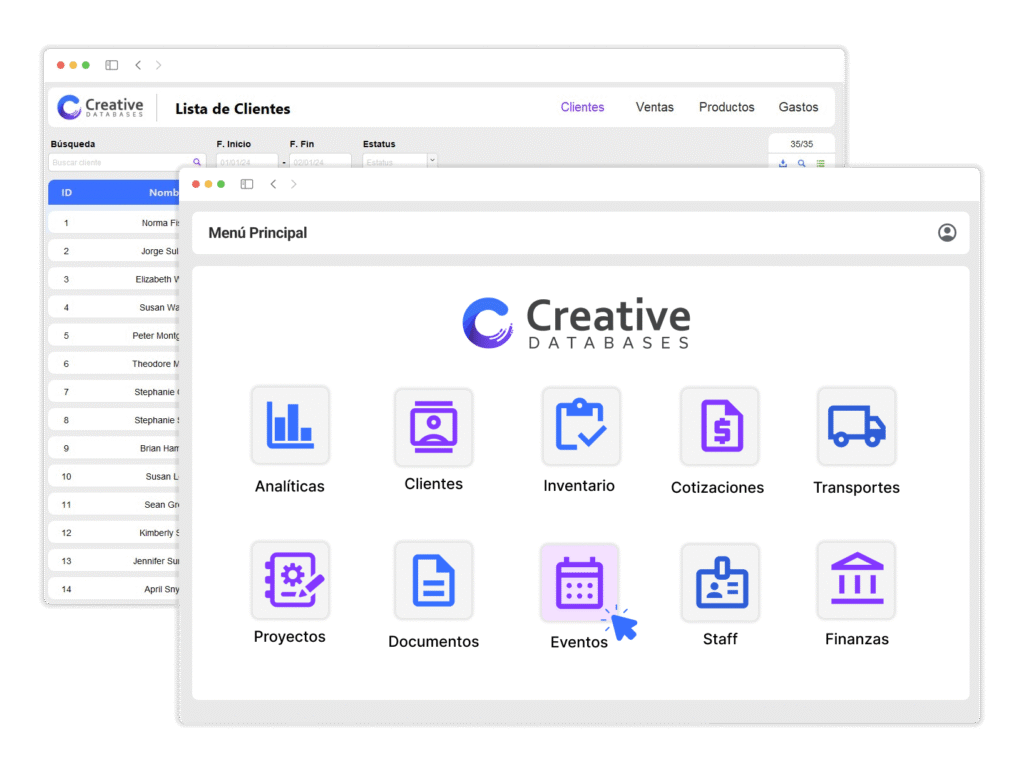
Task: Click the Inventario clipboard icon
Action: [x=581, y=426]
